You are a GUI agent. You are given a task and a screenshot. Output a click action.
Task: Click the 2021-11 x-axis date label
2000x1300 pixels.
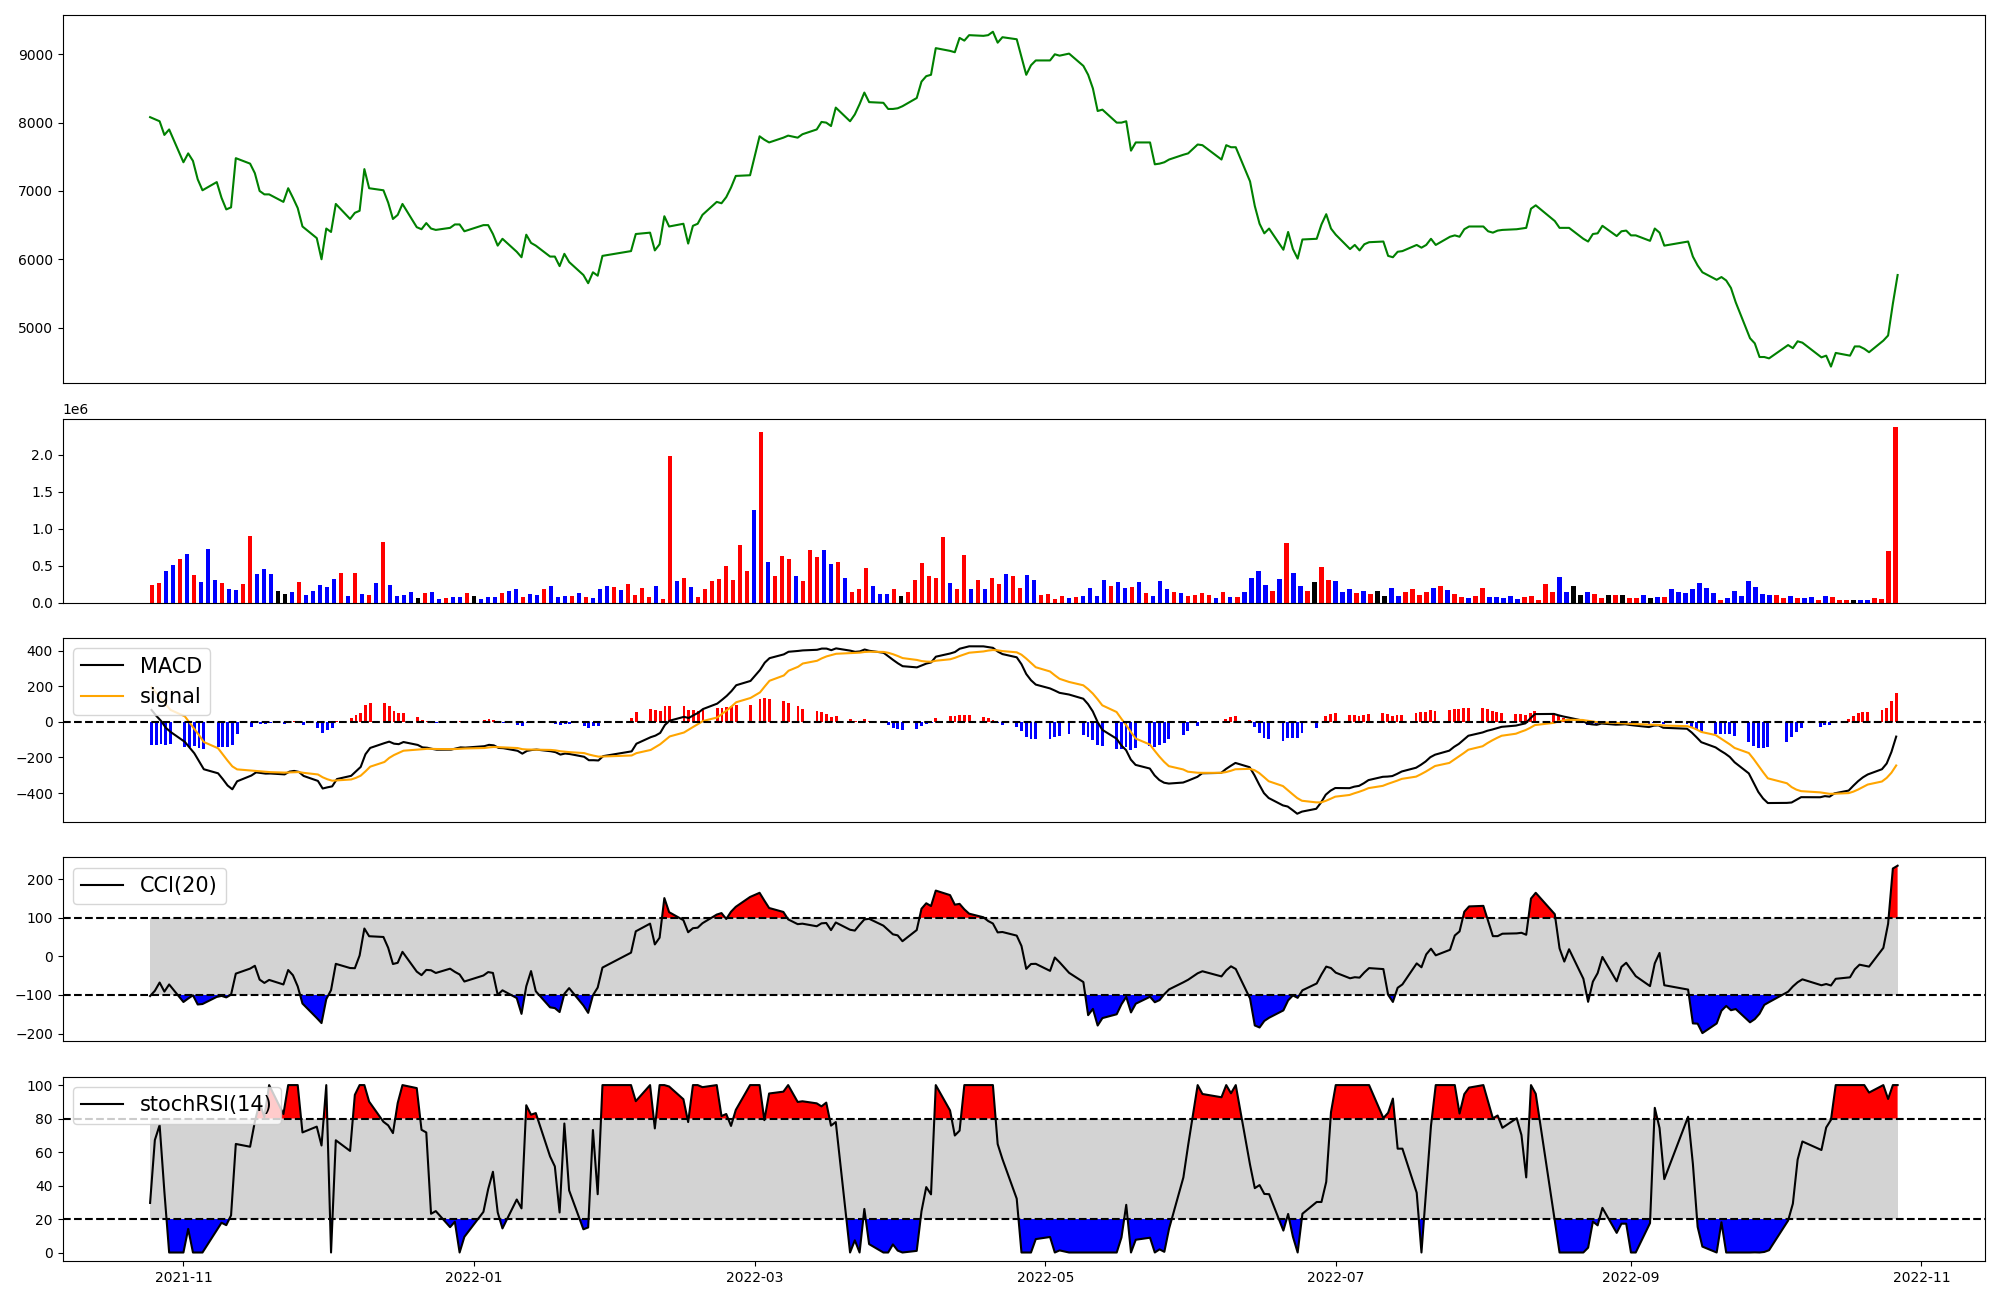(184, 1277)
